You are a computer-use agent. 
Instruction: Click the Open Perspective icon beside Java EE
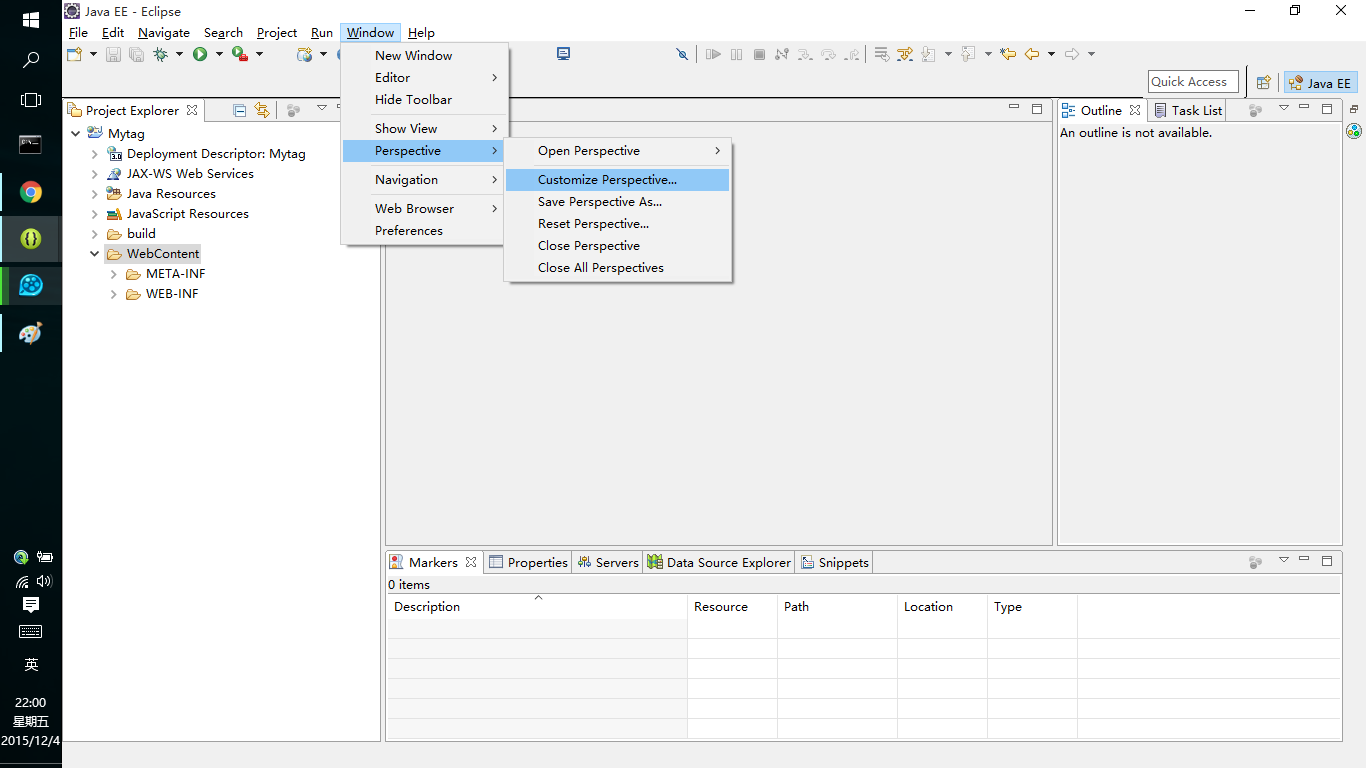tap(1264, 82)
